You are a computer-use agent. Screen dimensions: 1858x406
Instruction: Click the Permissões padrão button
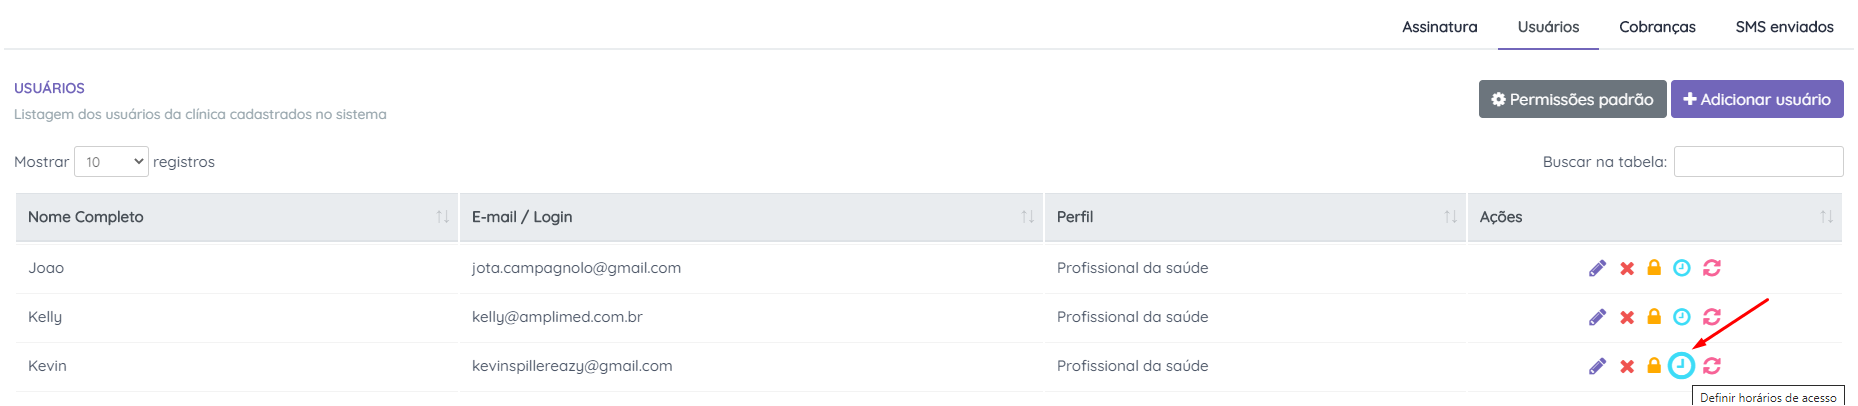coord(1572,99)
